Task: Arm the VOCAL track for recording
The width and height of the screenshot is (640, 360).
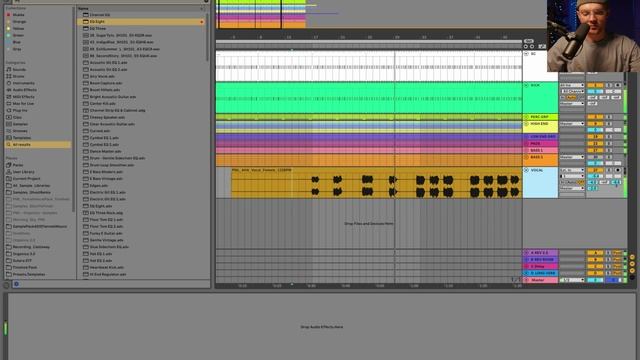Action: 618,170
